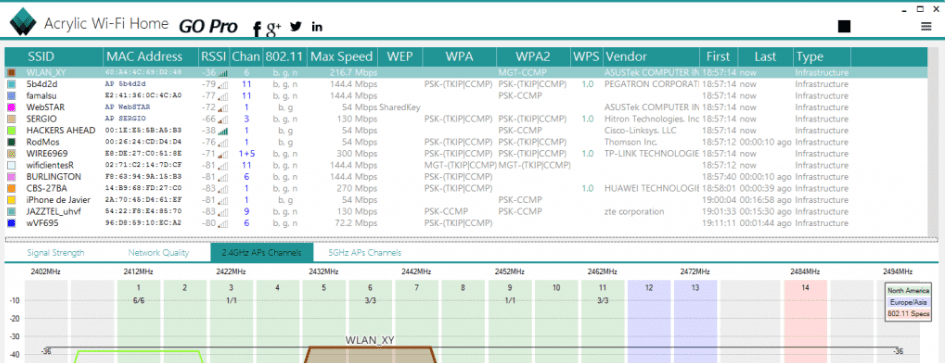
Task: Open the Twitter bird icon
Action: pyautogui.click(x=295, y=27)
